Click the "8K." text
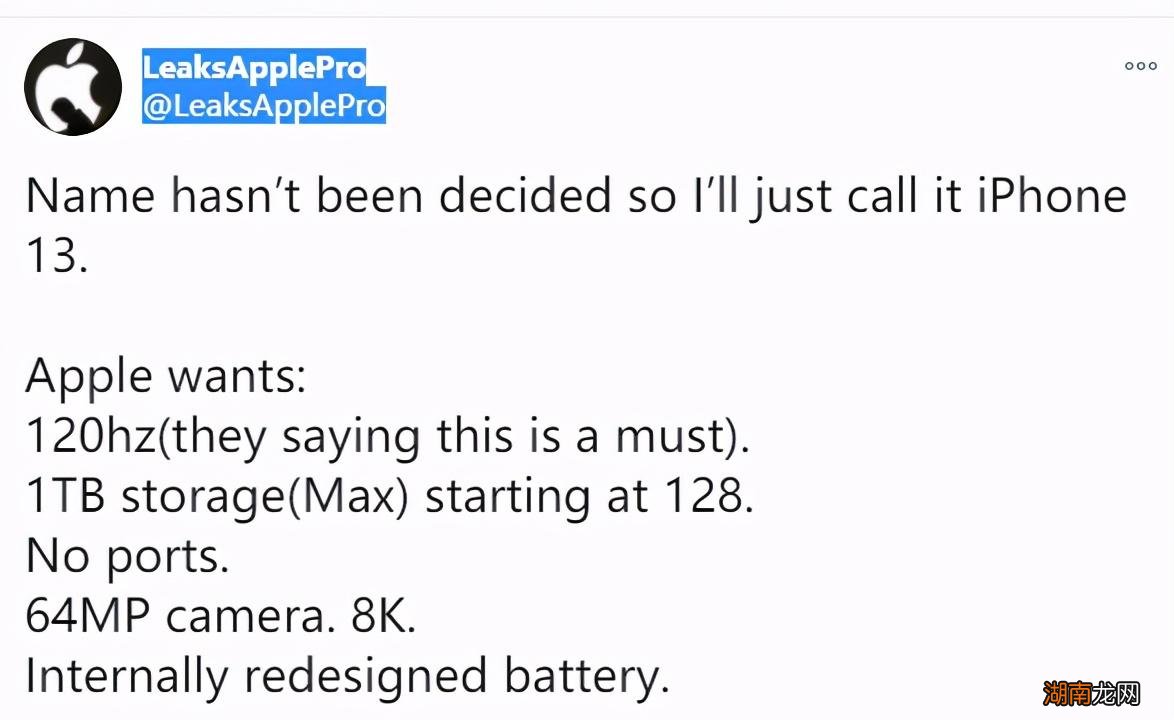The image size is (1174, 720). coord(382,616)
